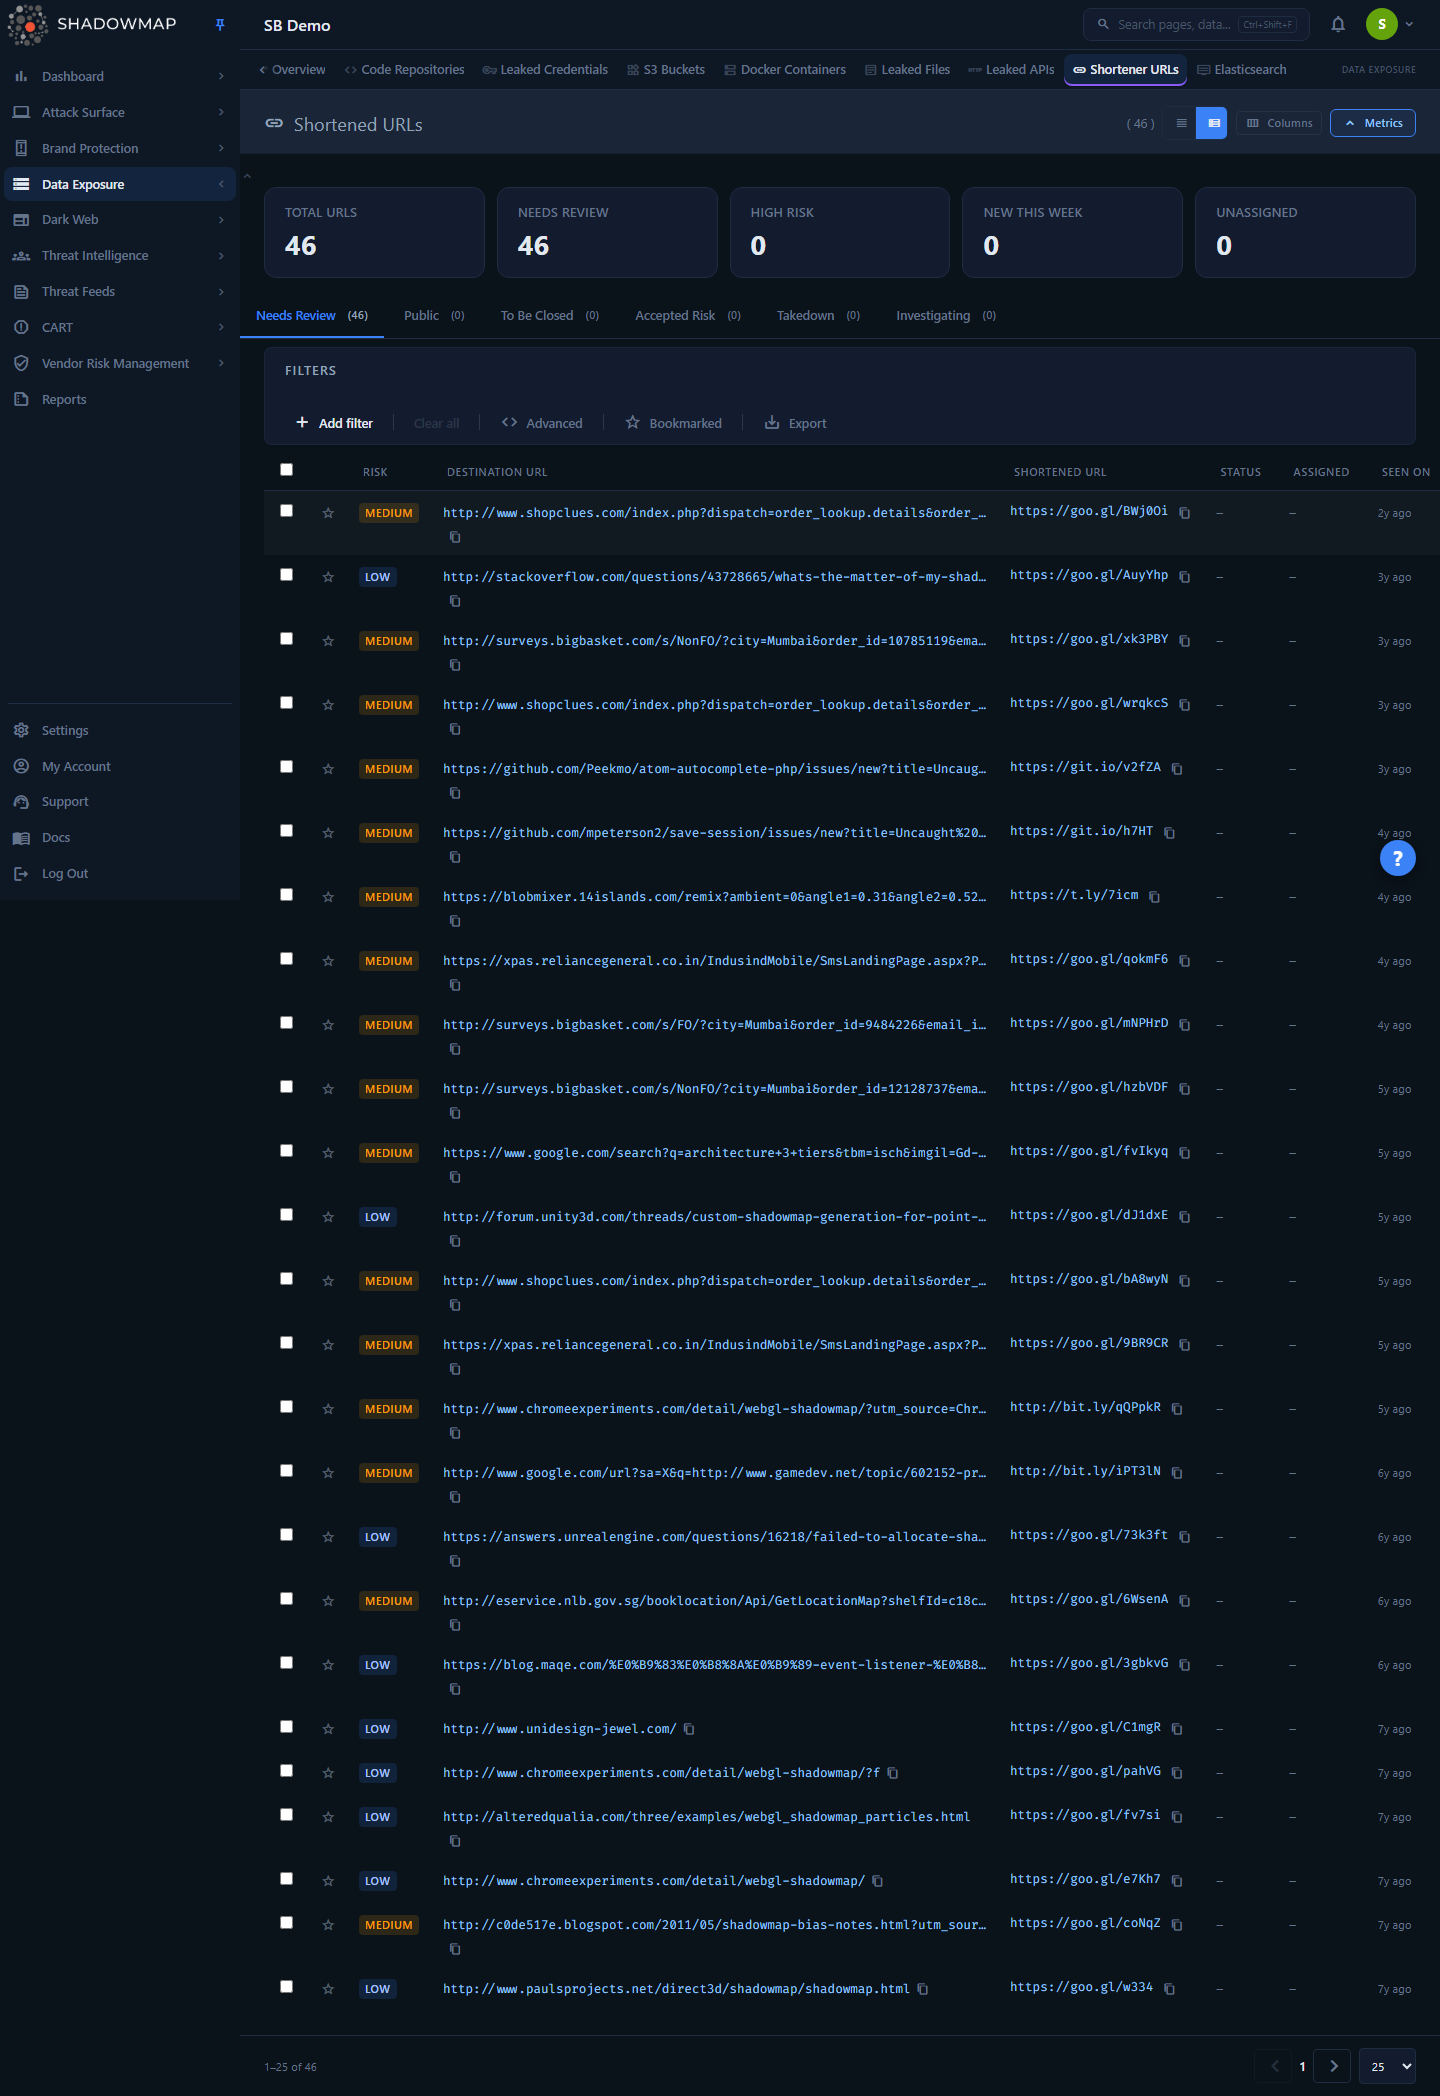Open the rows-per-page dropdown showing 25
This screenshot has width=1440, height=2096.
[x=1389, y=2066]
